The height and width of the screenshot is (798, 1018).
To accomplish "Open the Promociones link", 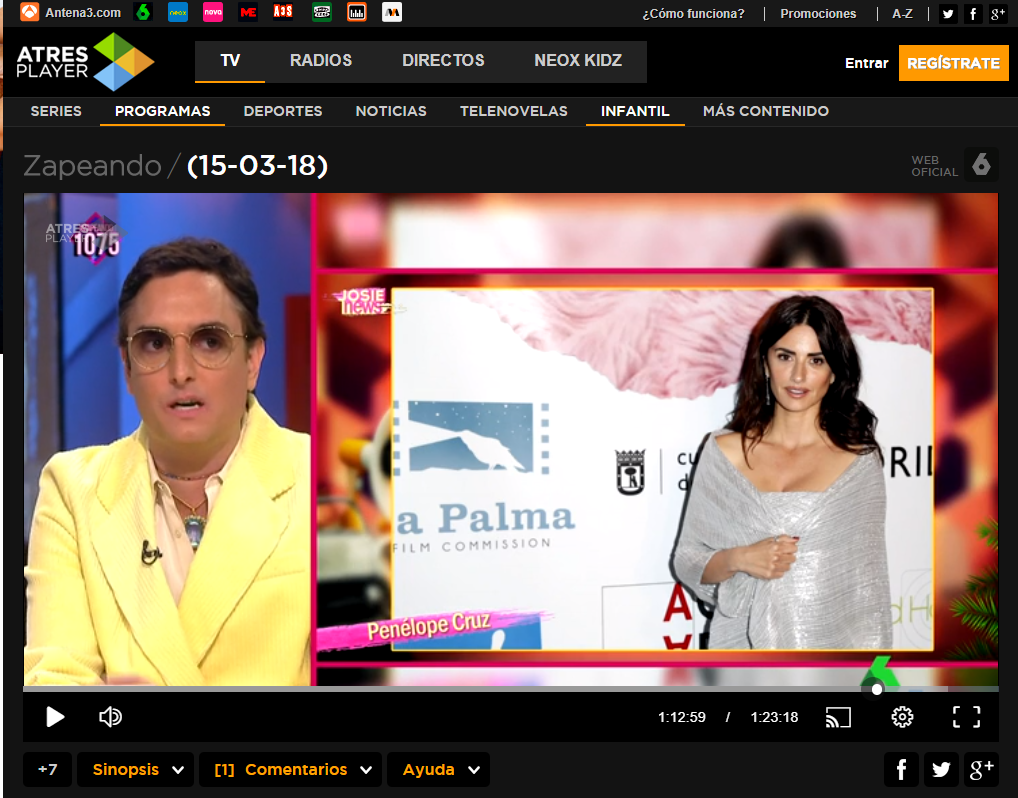I will [x=818, y=14].
